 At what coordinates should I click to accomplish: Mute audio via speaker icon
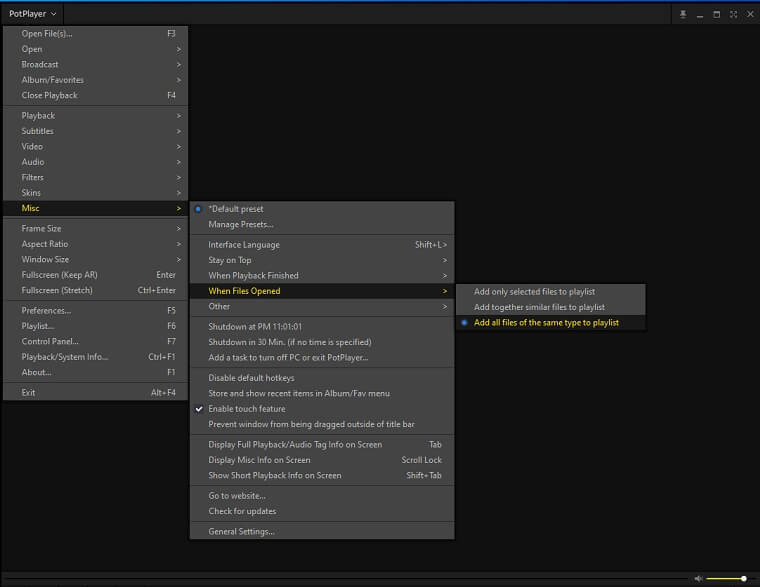pos(698,578)
